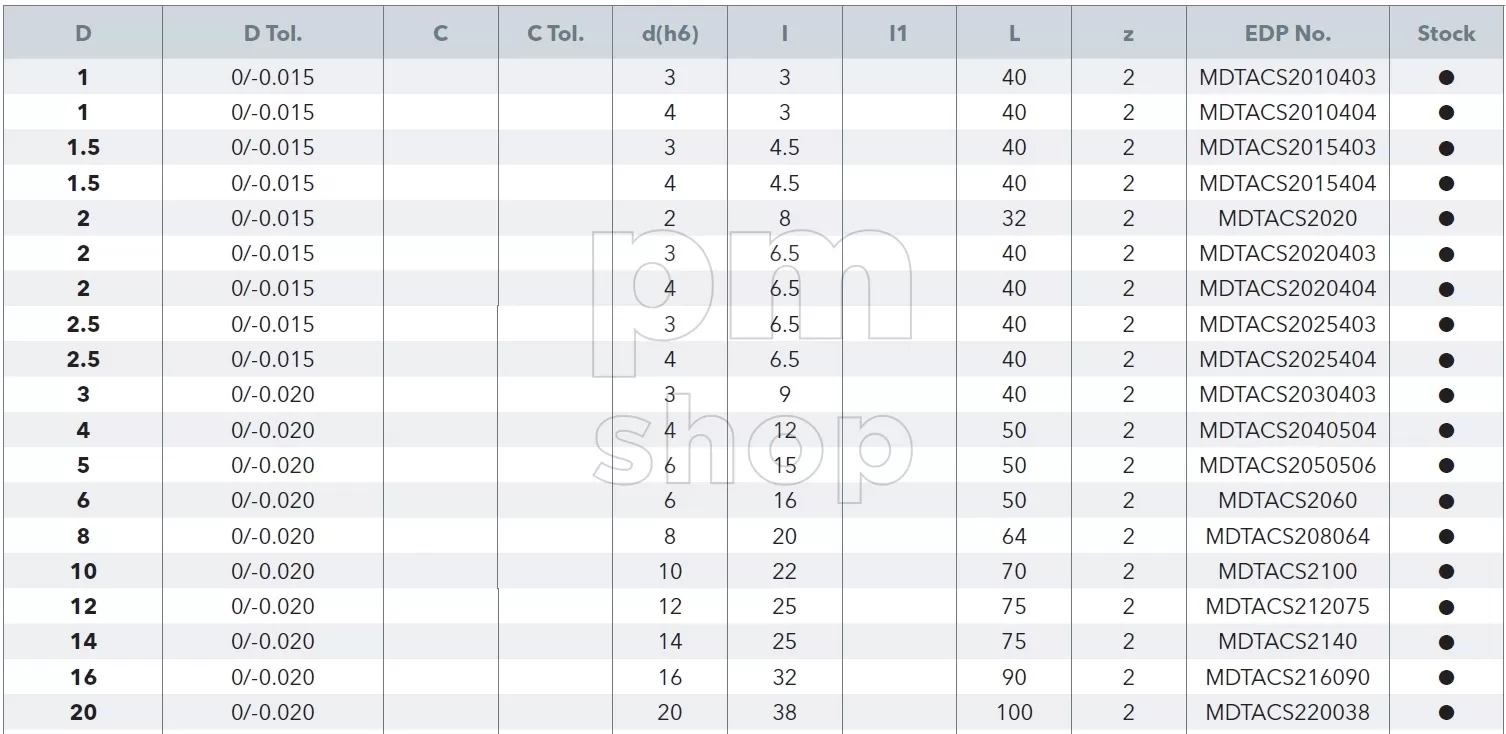Click stock dot for MDTACS2100
Image resolution: width=1506 pixels, height=734 pixels.
(1446, 572)
